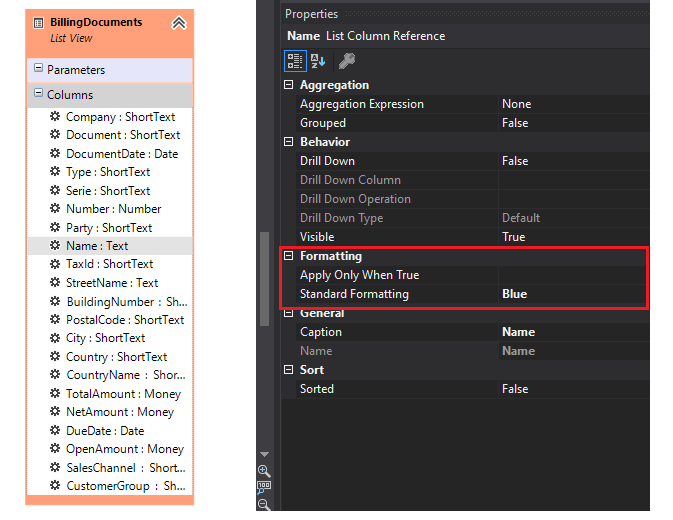The width and height of the screenshot is (673, 520).
Task: Click the gear icon beside the Serie column
Action: pyautogui.click(x=55, y=190)
